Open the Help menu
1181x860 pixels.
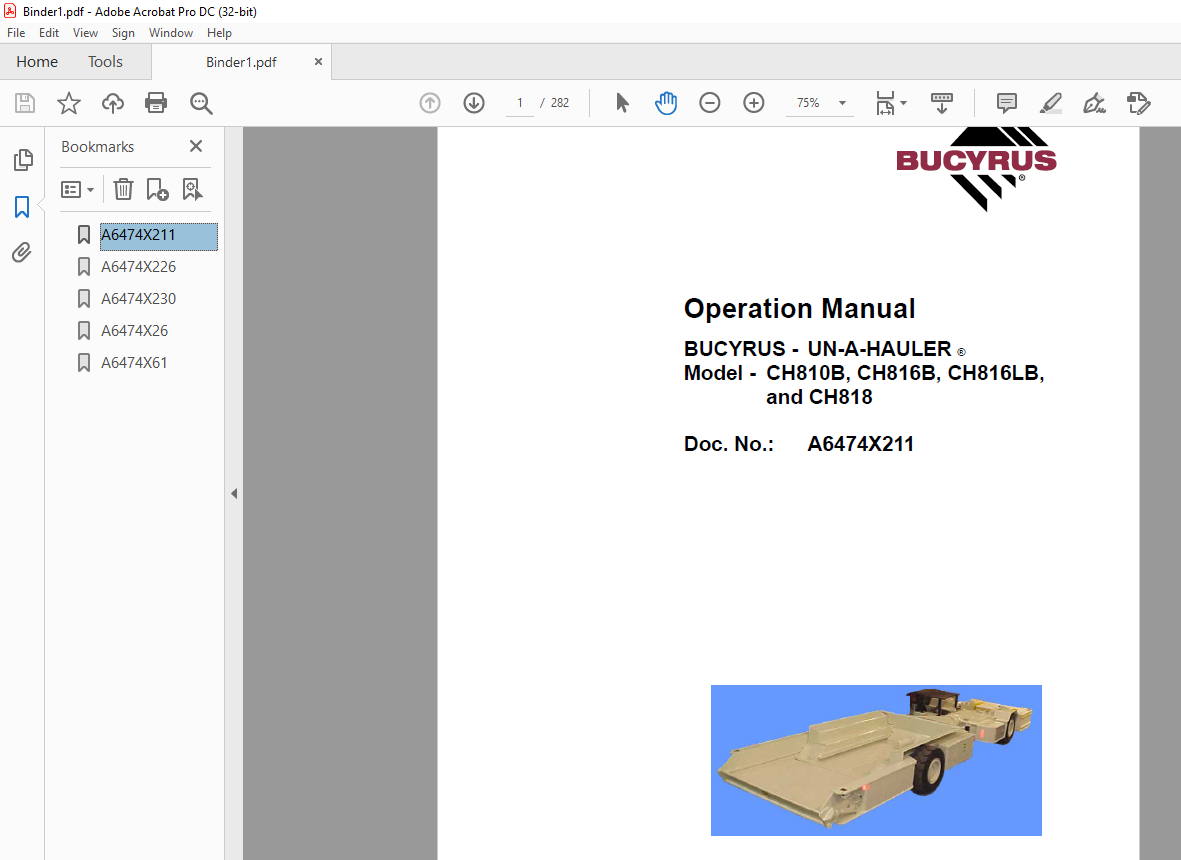coord(219,33)
